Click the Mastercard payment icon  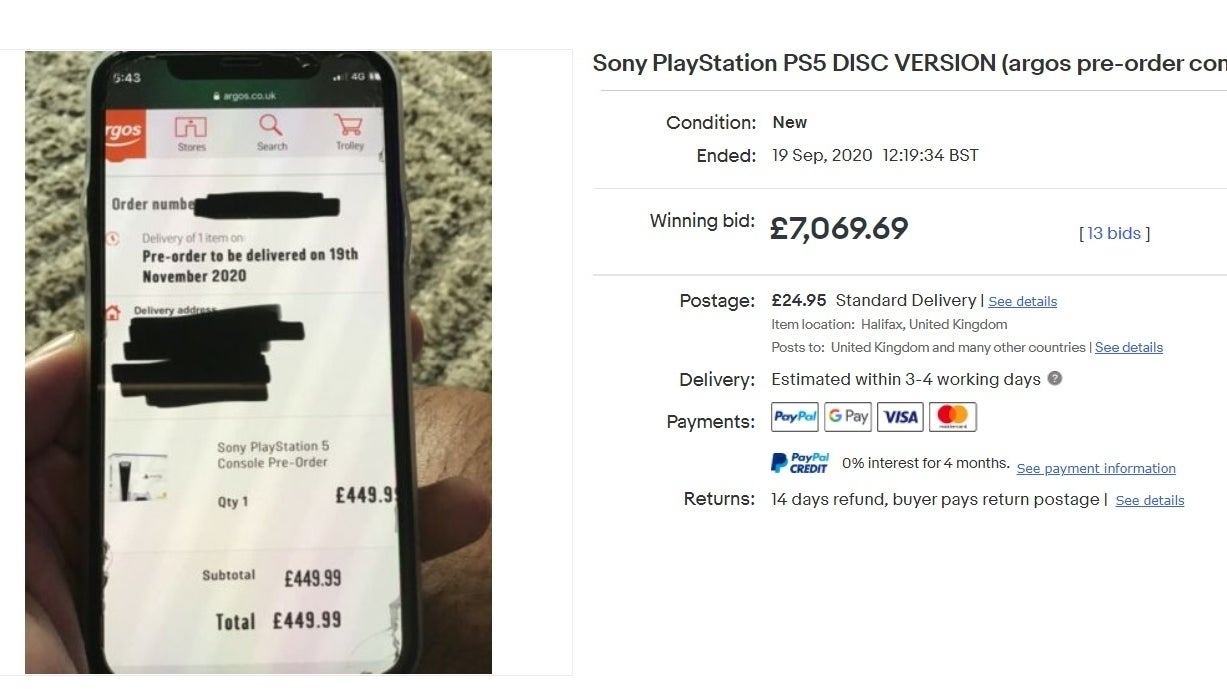pos(953,417)
